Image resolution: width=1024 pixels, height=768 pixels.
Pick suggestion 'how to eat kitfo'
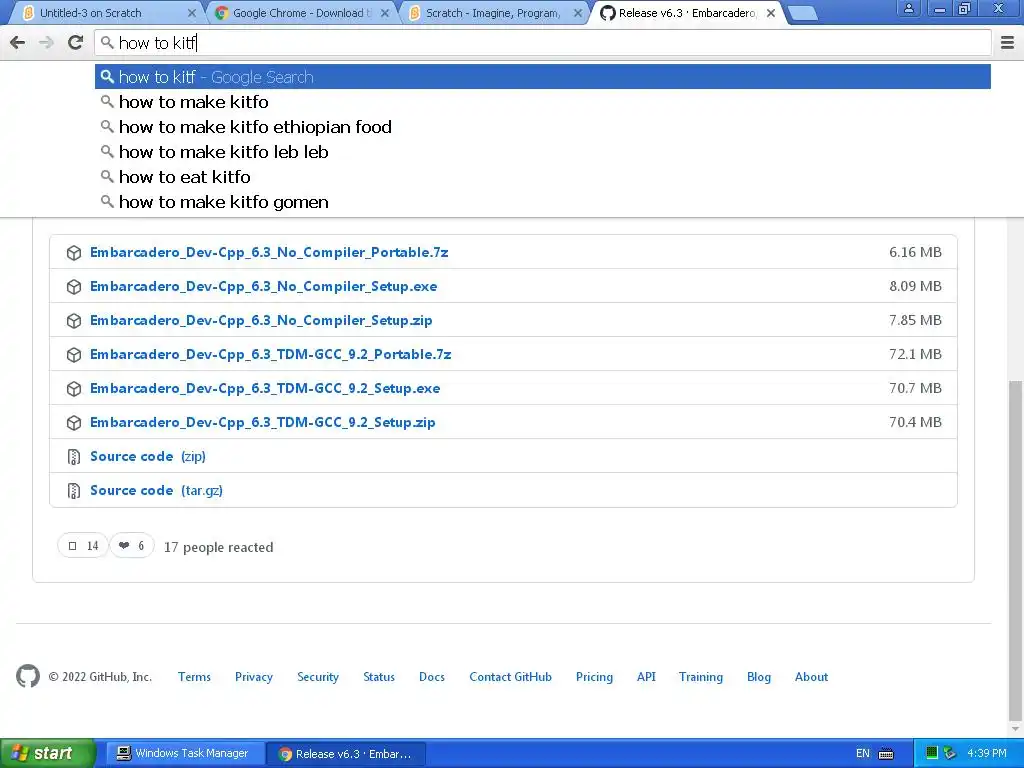543,177
